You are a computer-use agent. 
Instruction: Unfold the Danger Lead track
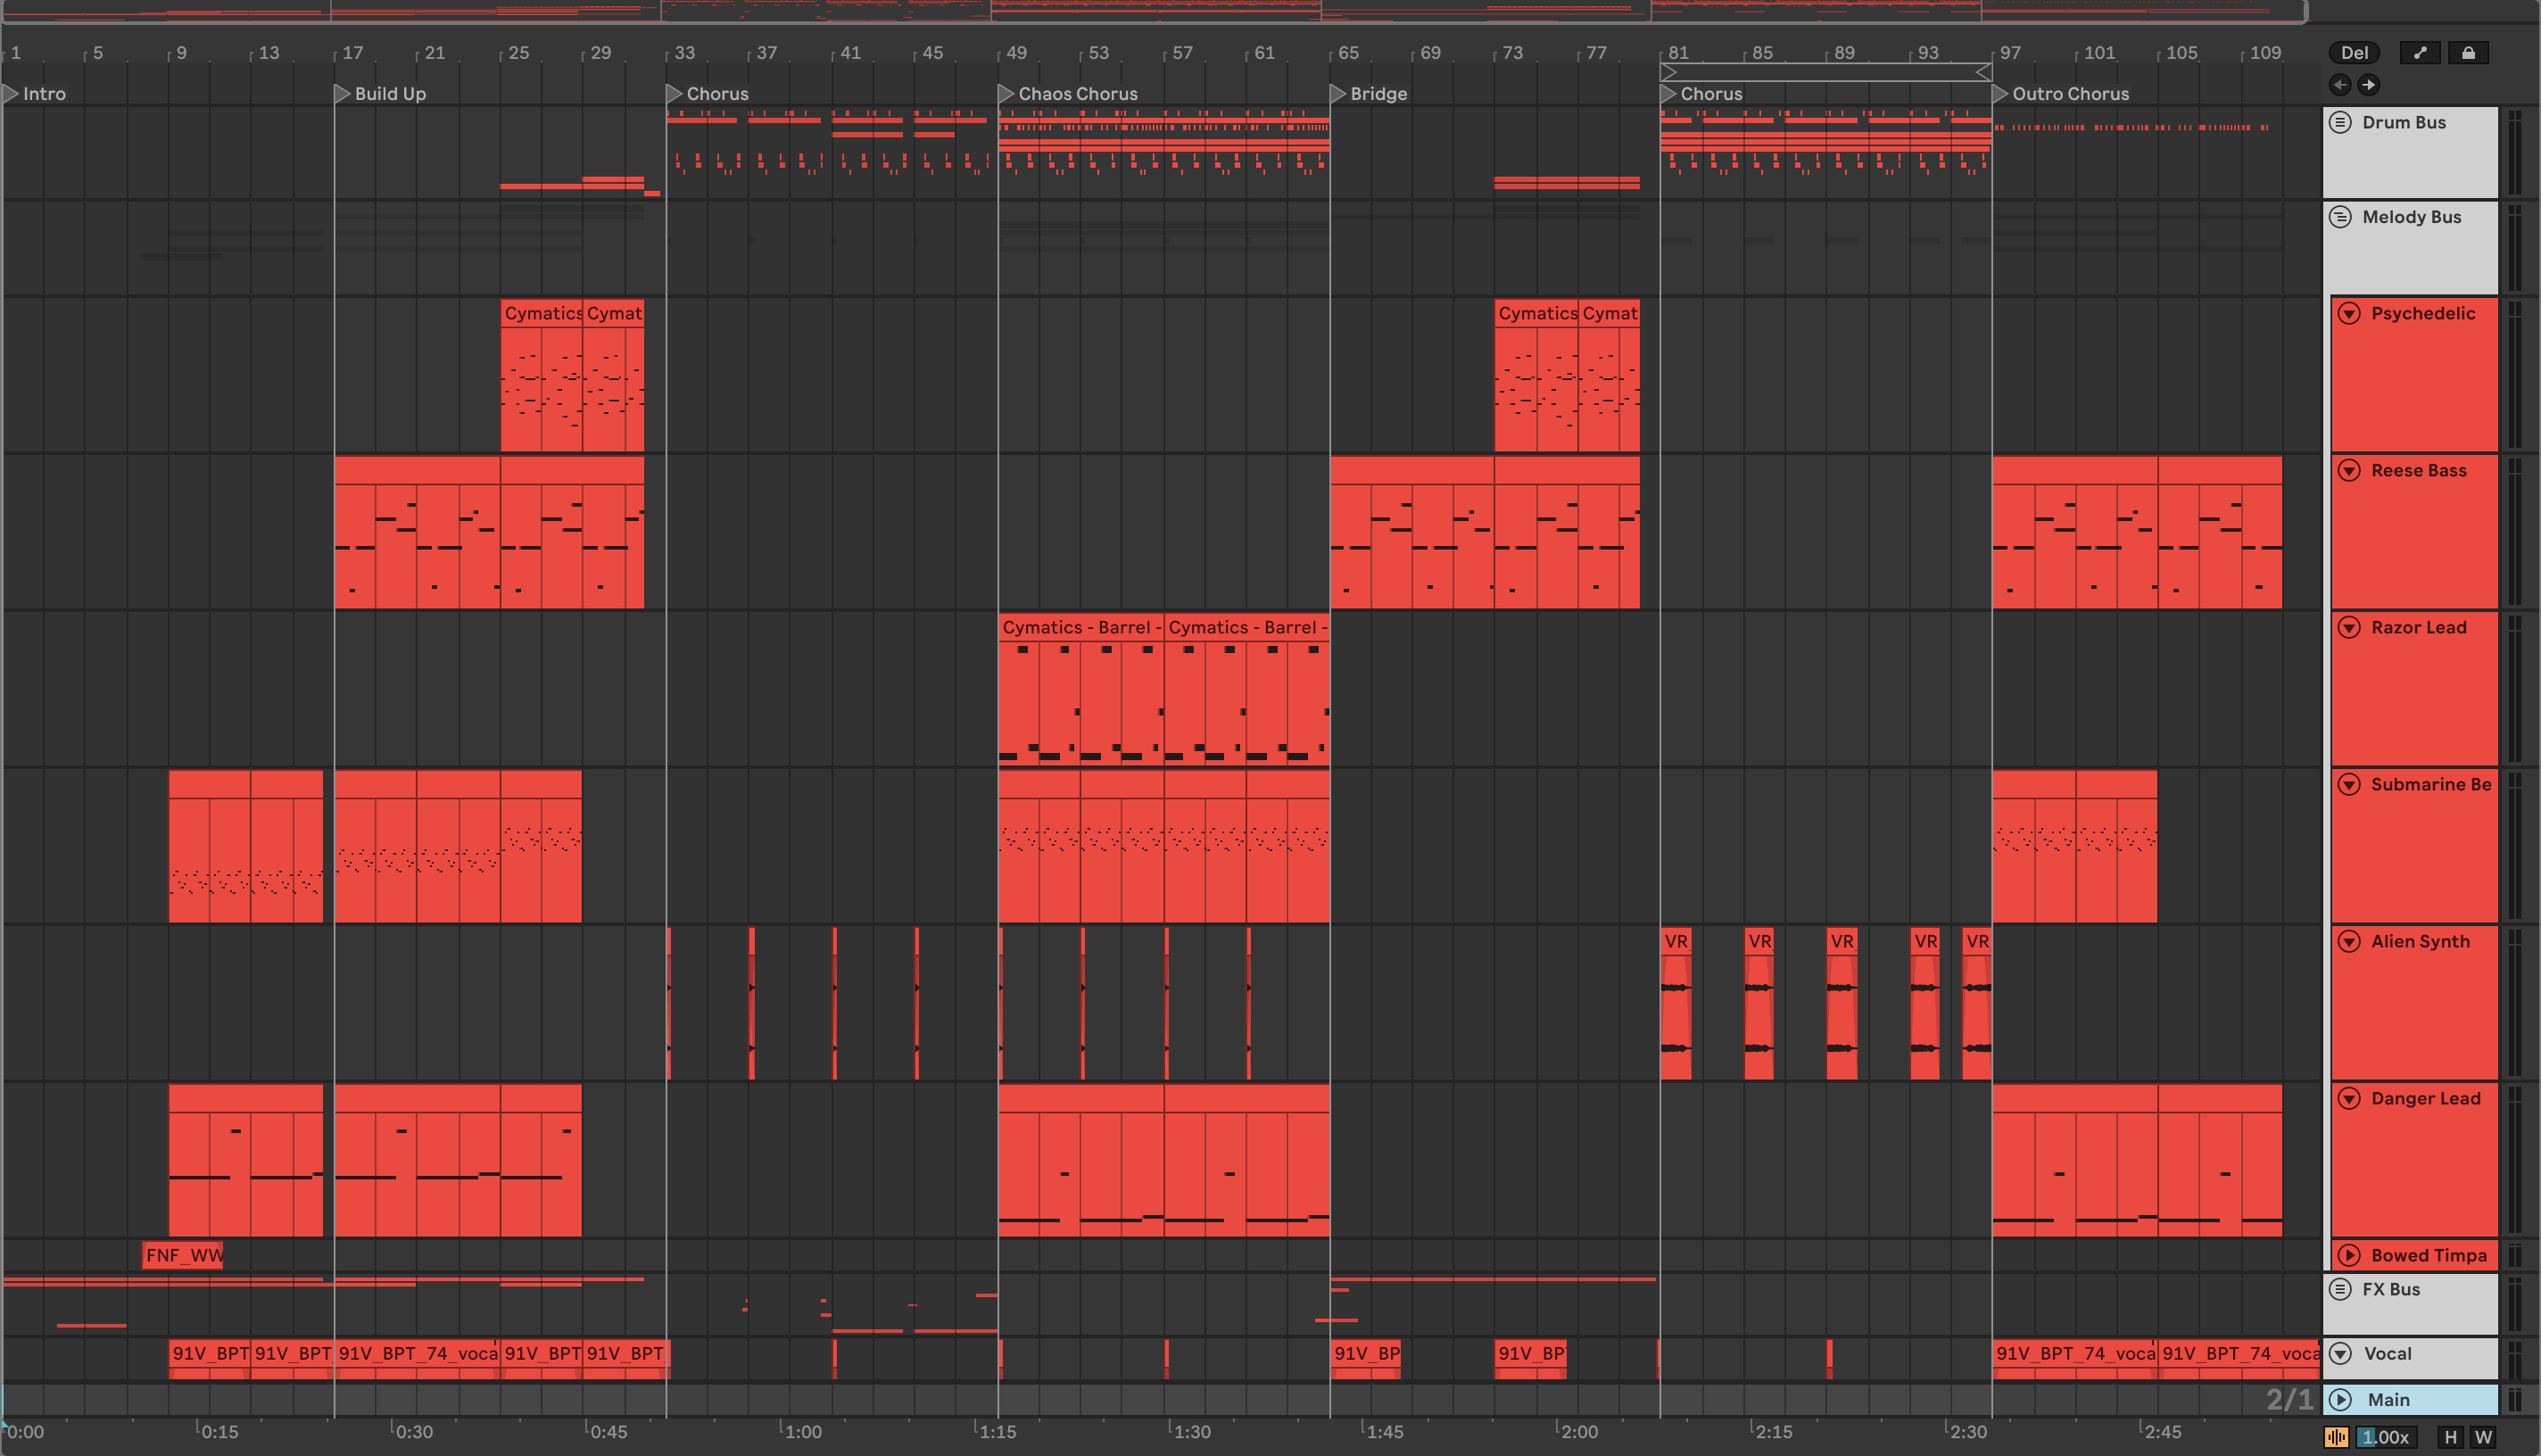[2349, 1099]
